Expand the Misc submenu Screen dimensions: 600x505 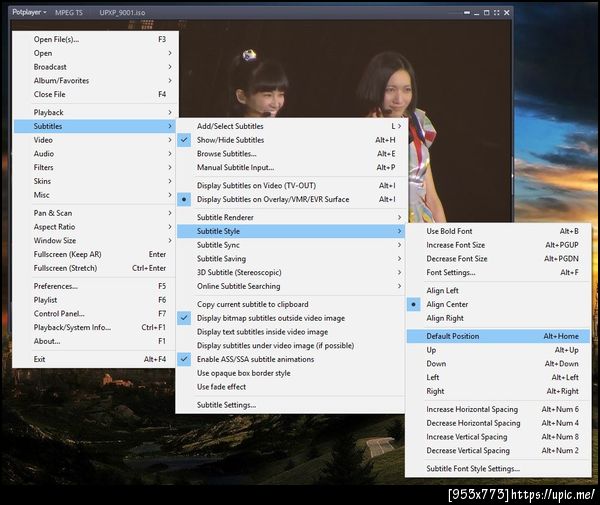coord(95,195)
